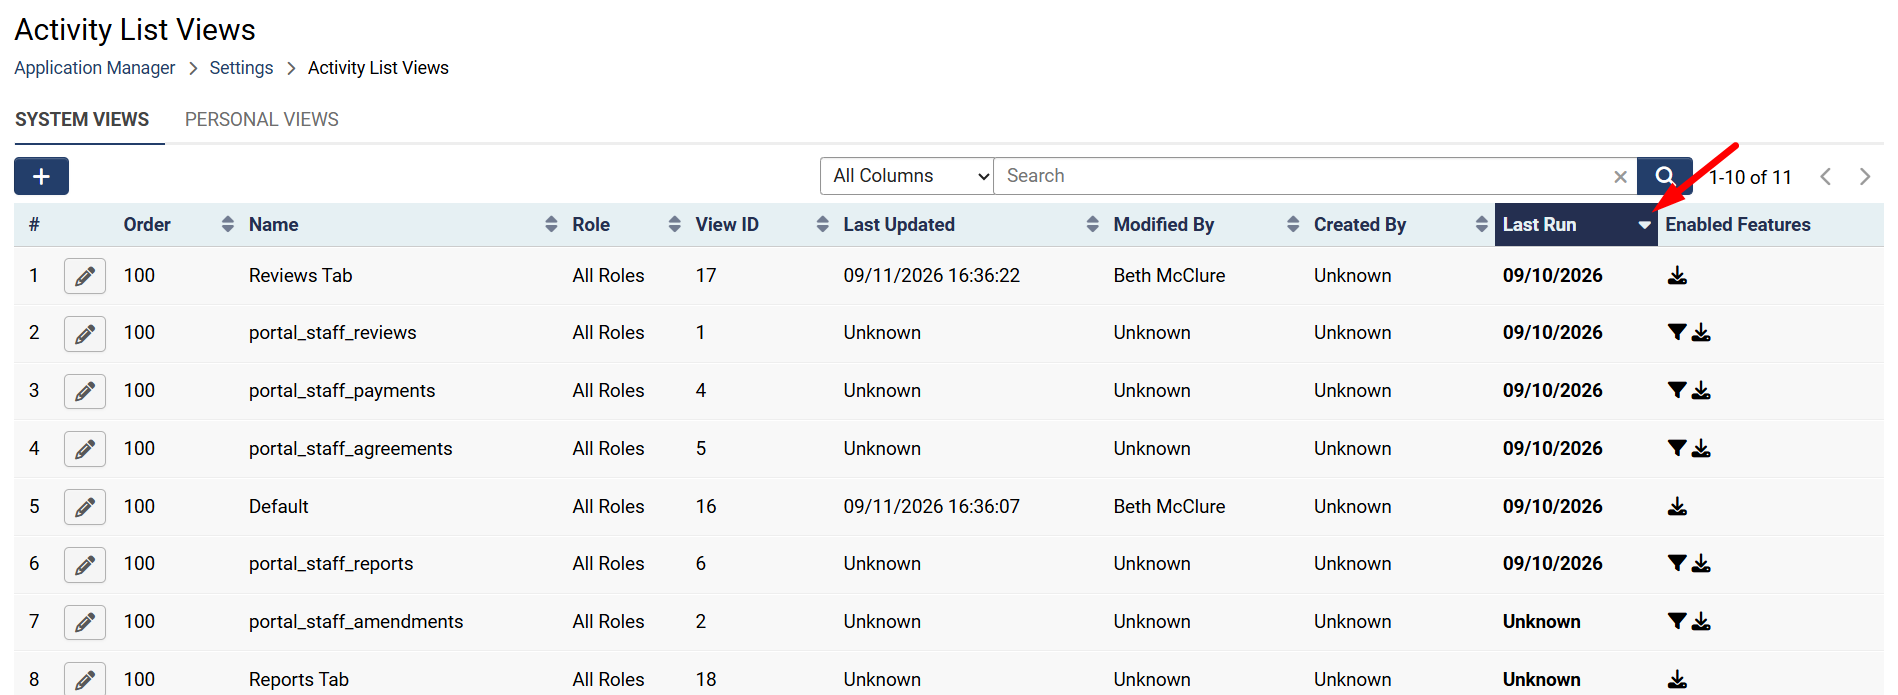Click the portal_staff_reports name cell
Screen dimensions: 1898x695
[x=331, y=564]
